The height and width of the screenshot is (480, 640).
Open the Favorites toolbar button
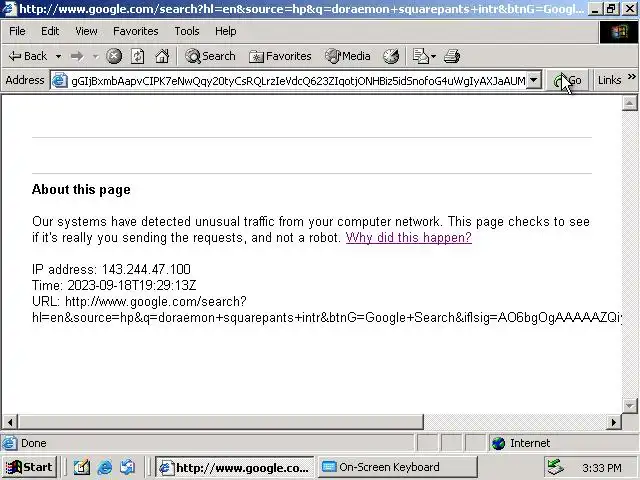[280, 56]
